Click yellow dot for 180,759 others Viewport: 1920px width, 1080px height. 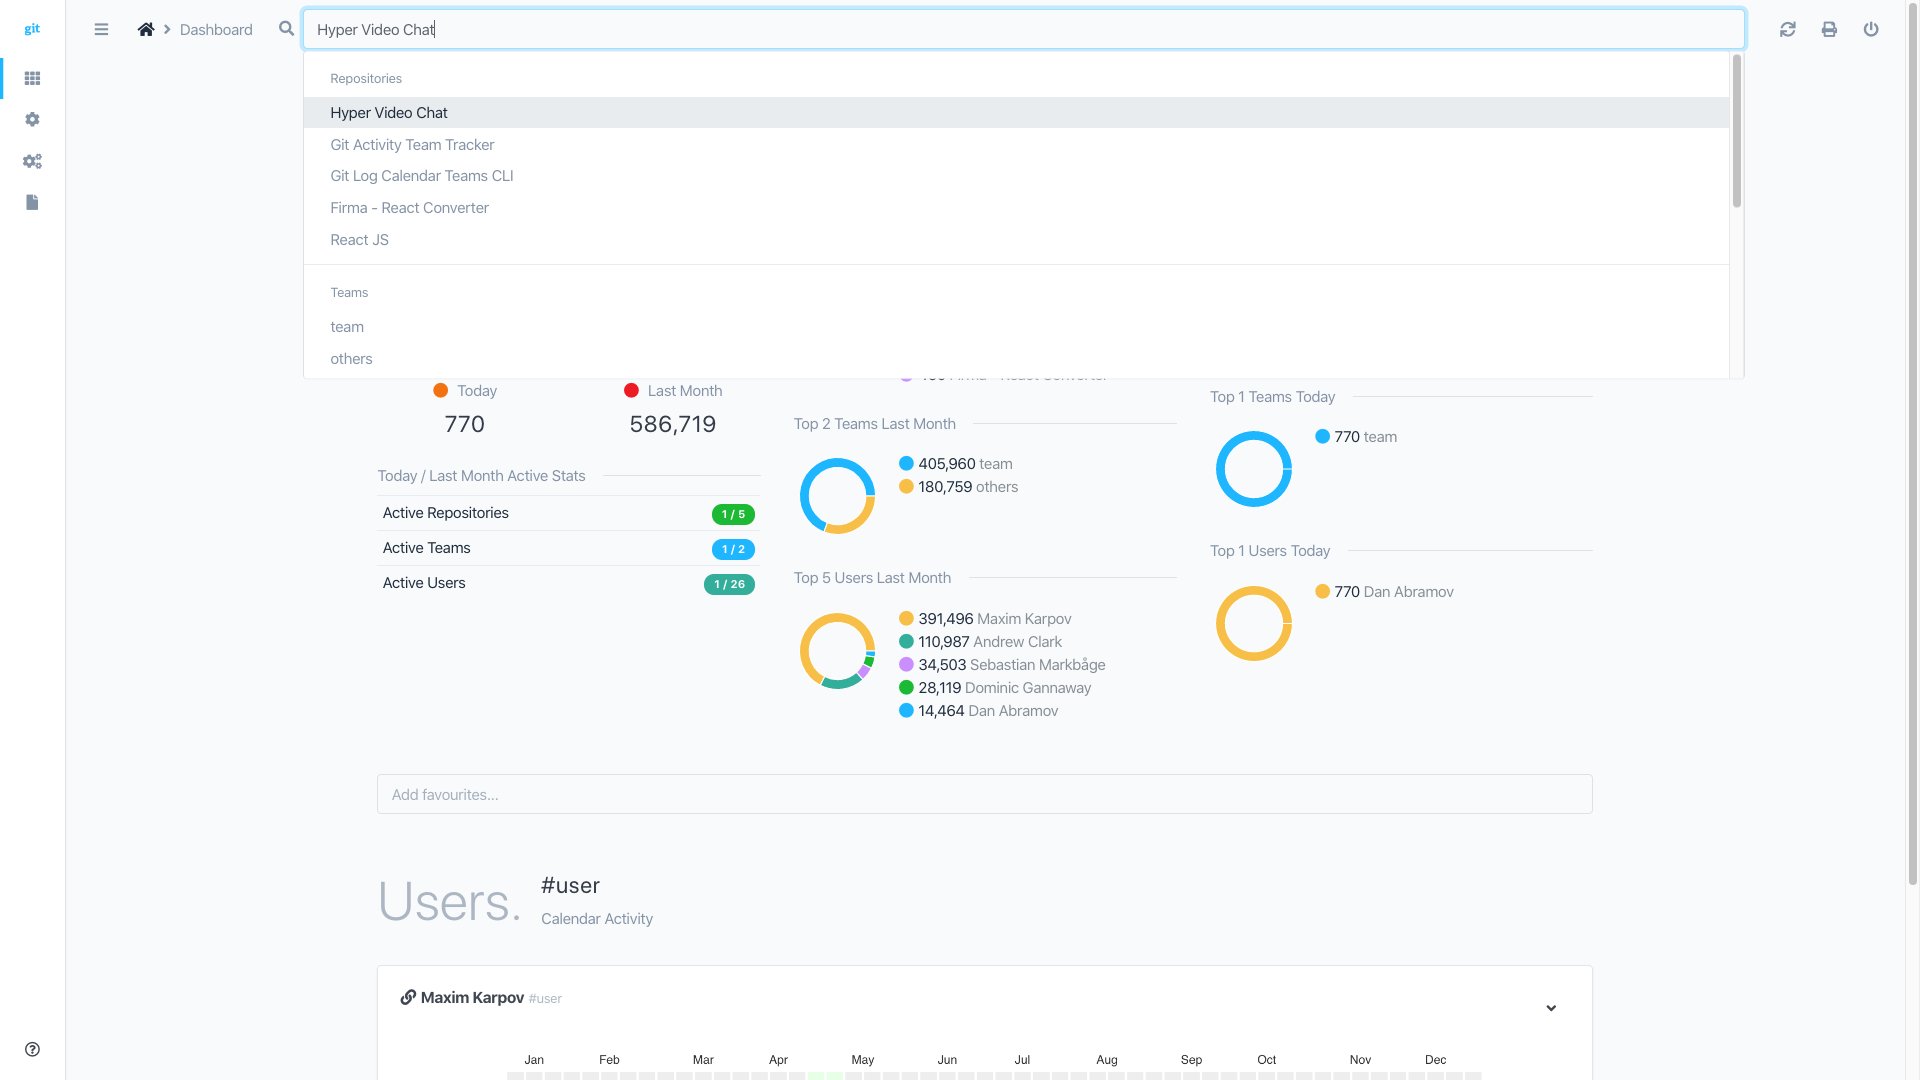[x=906, y=486]
